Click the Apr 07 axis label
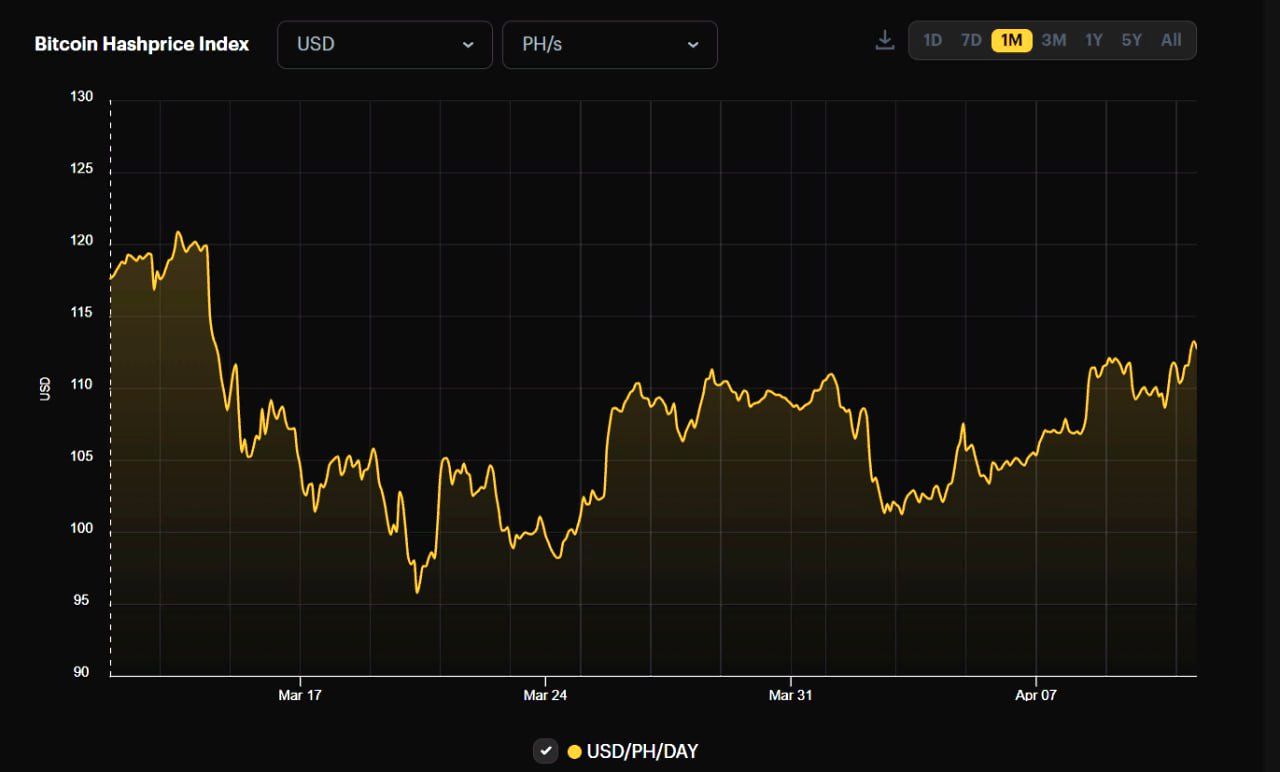 1035,695
